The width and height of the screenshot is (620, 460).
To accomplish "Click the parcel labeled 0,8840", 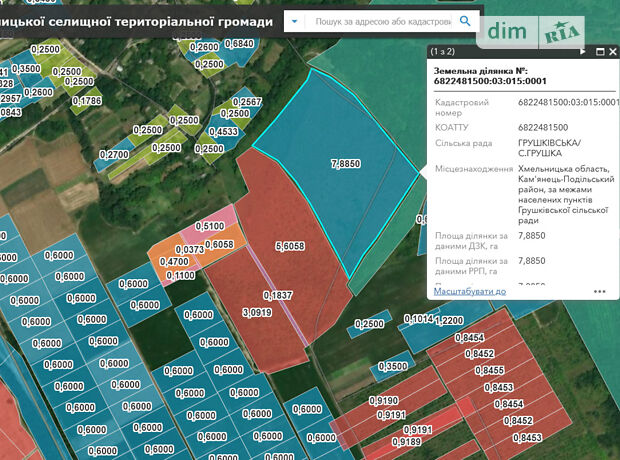I will (x=238, y=43).
